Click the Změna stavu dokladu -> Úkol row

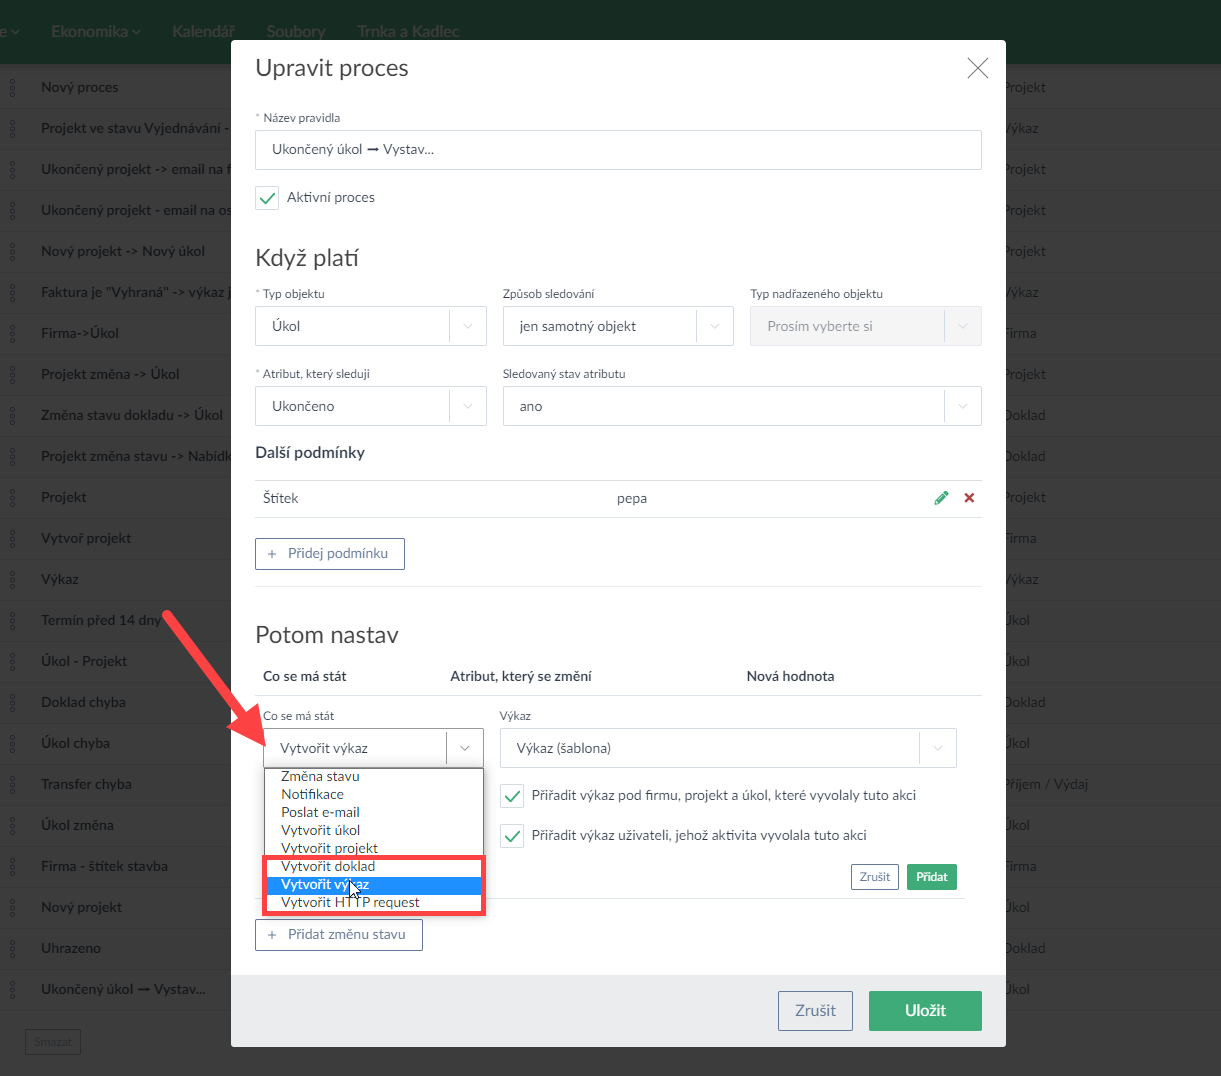132,415
